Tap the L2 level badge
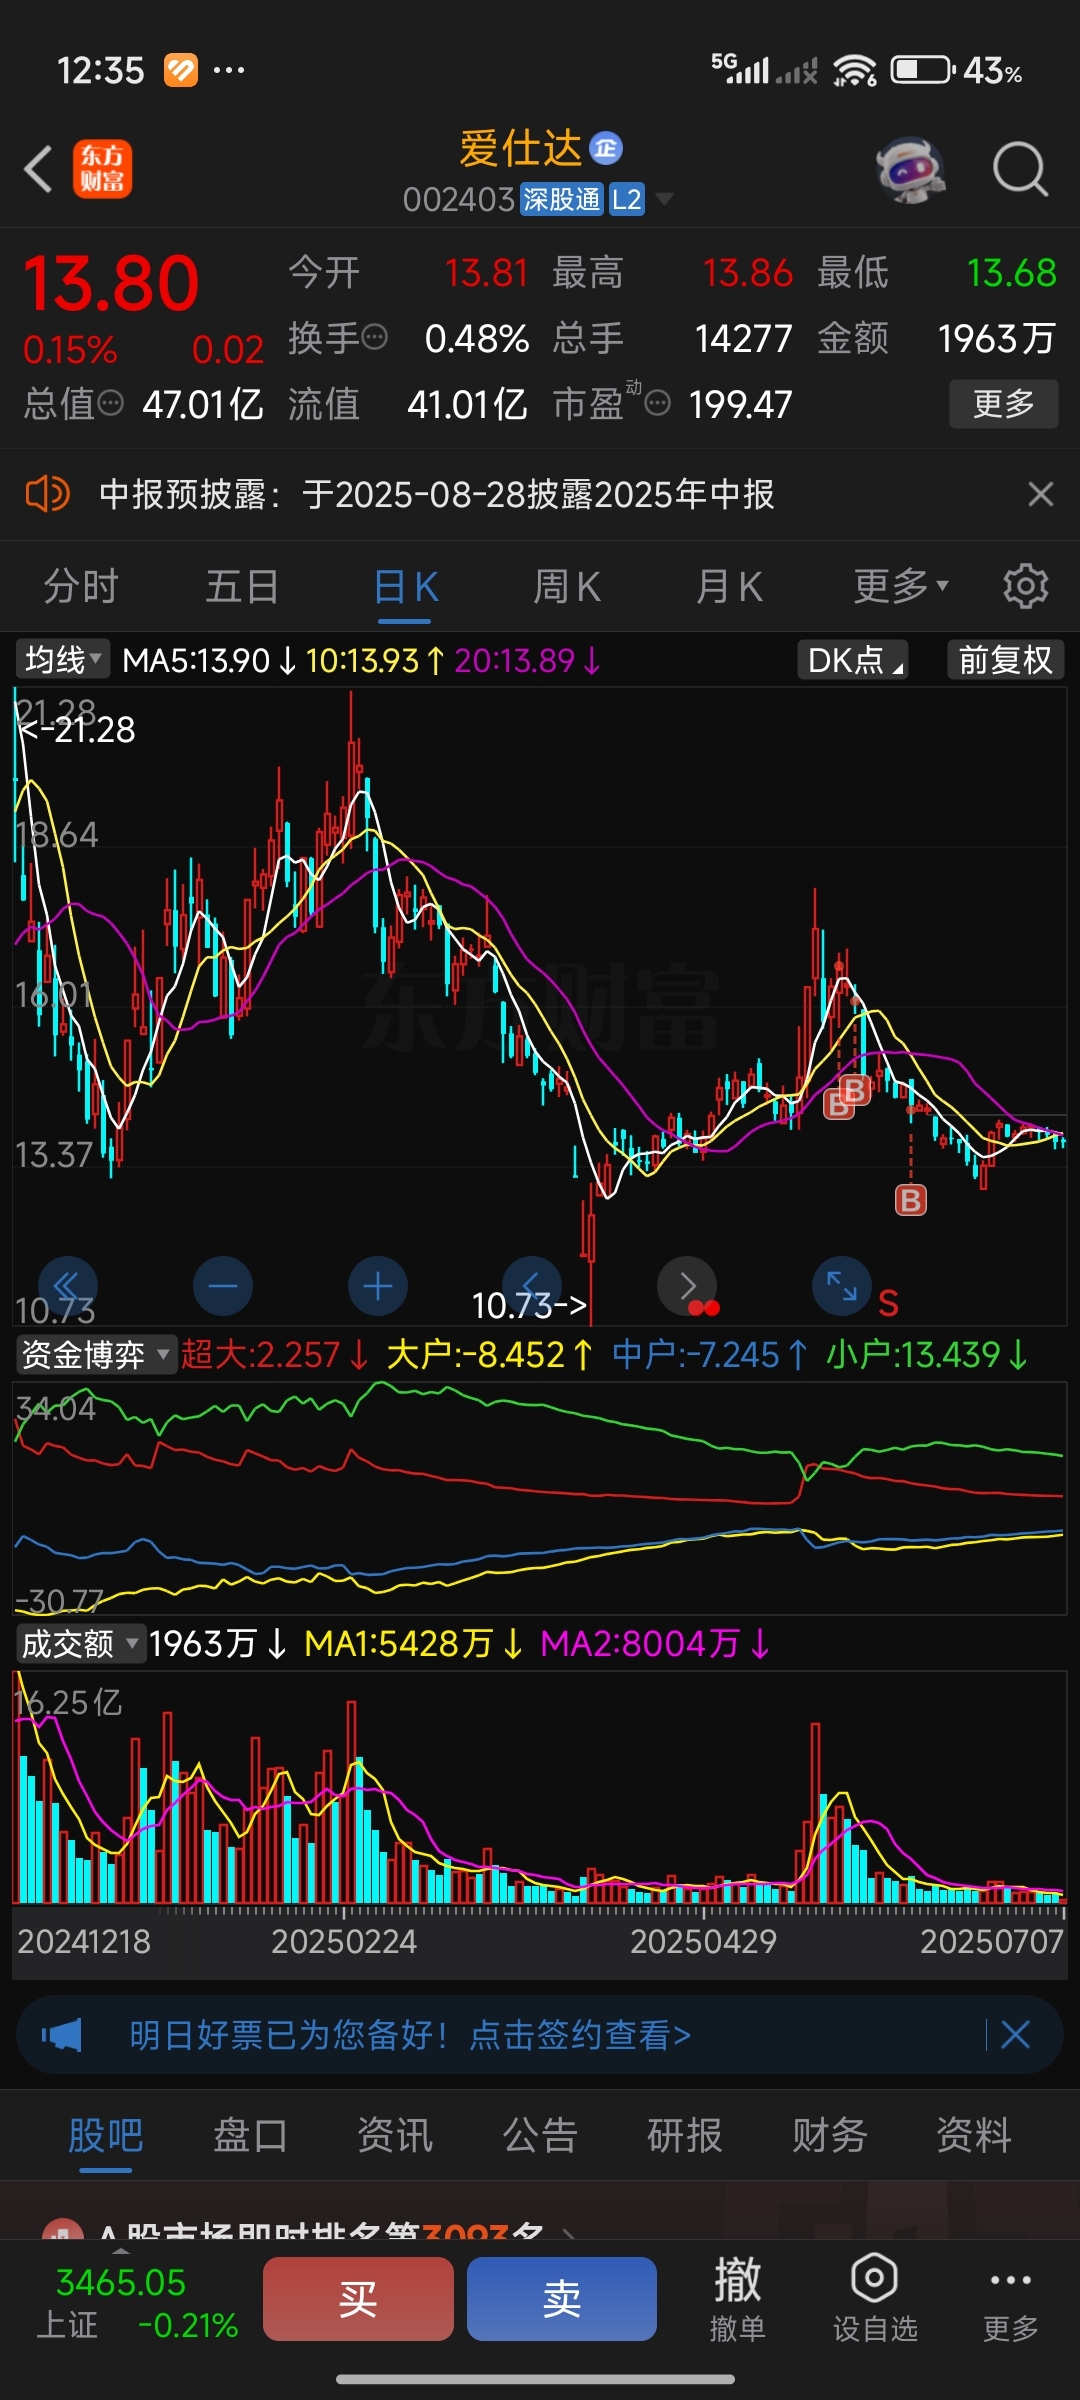 (x=627, y=199)
